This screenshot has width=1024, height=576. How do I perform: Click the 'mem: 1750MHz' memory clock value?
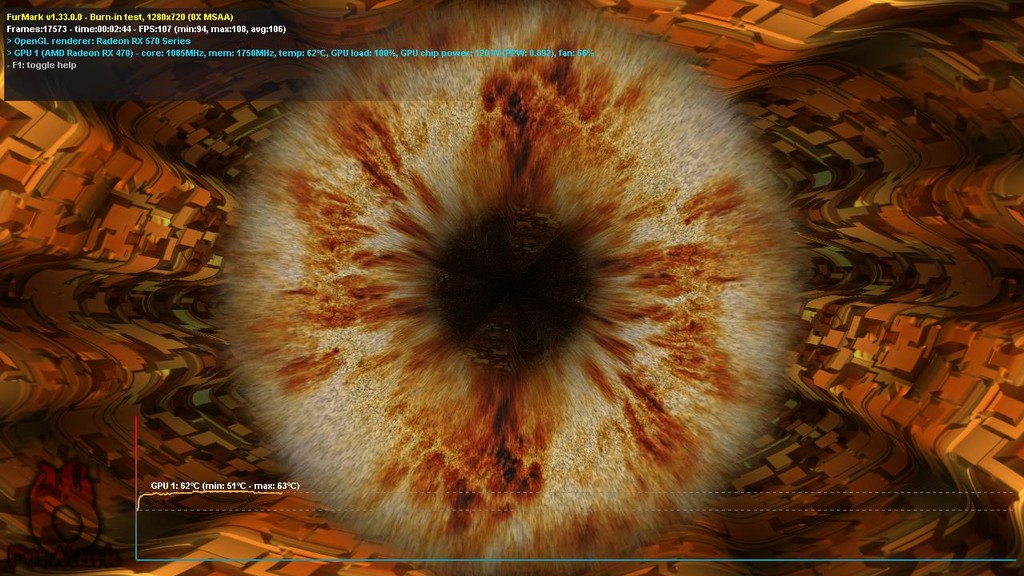(242, 53)
